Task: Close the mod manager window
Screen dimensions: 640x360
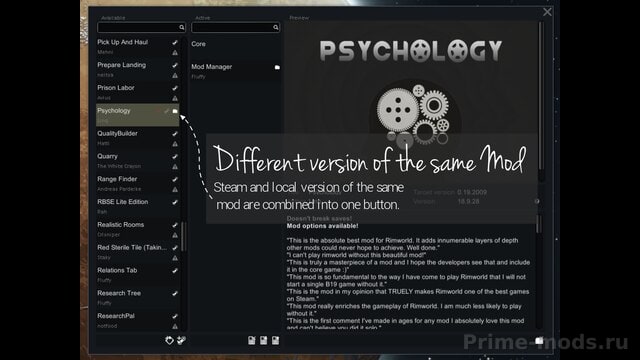Action: [547, 12]
